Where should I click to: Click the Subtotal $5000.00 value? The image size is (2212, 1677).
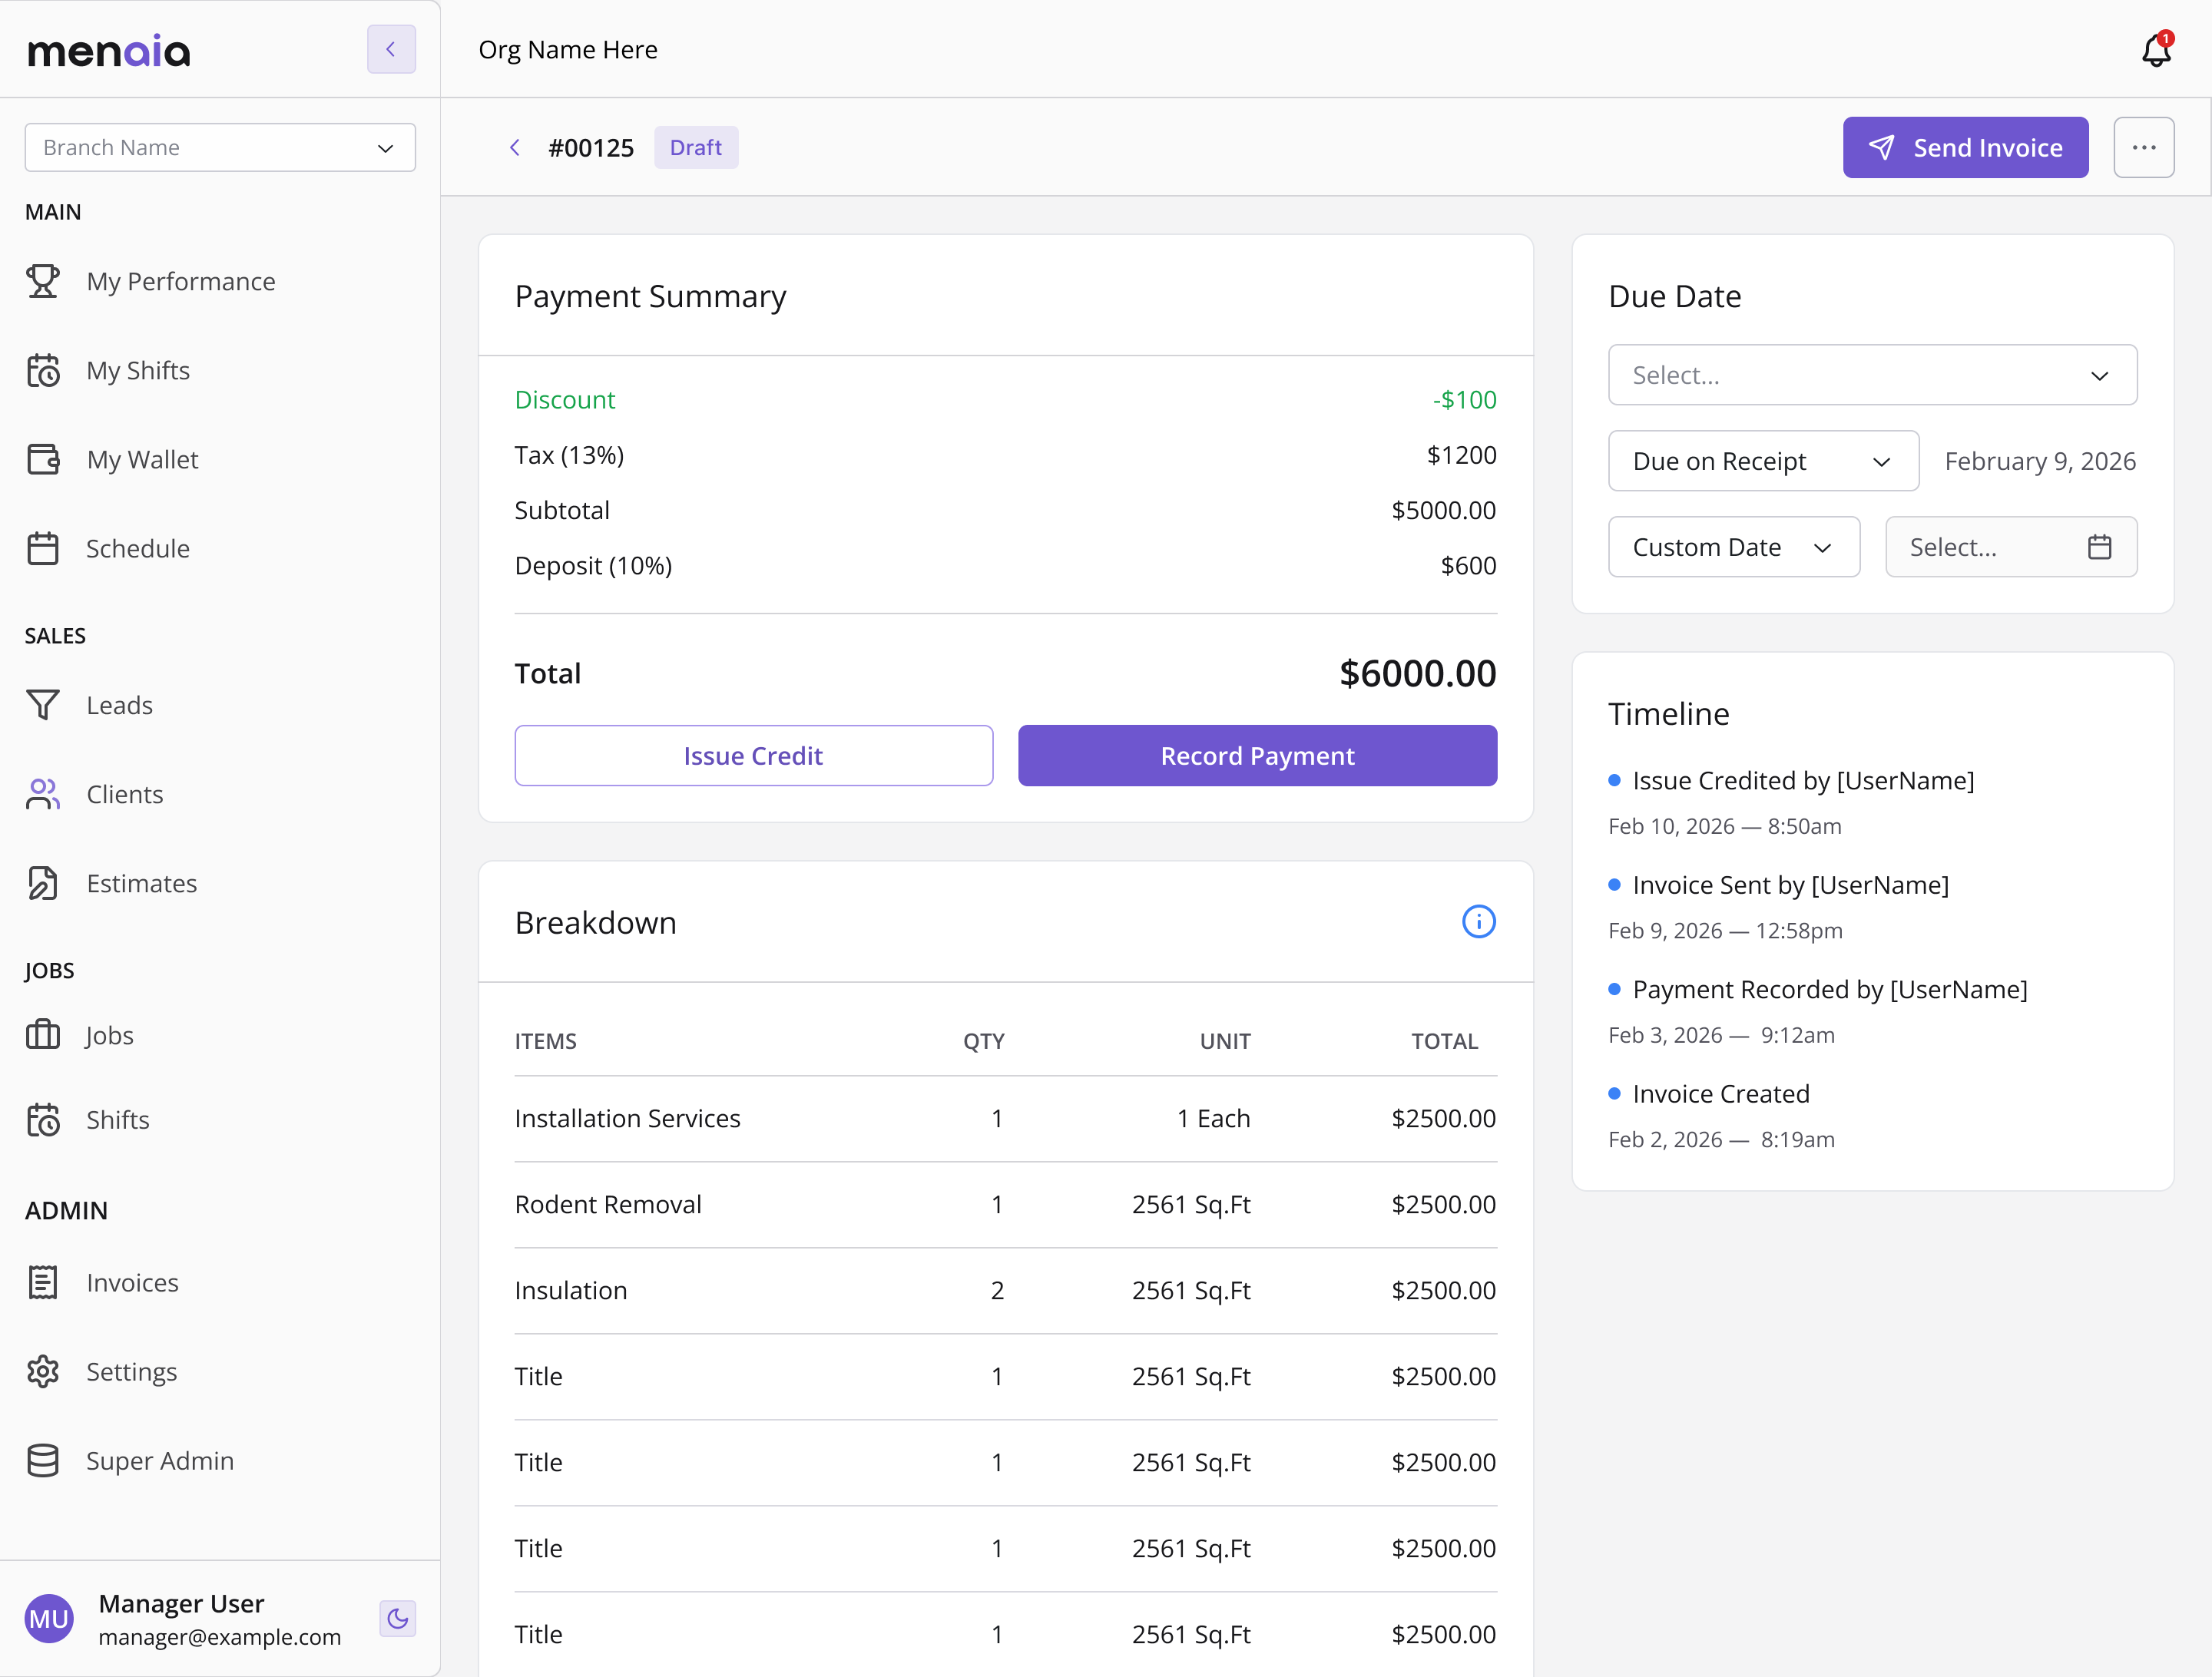[x=1443, y=510]
